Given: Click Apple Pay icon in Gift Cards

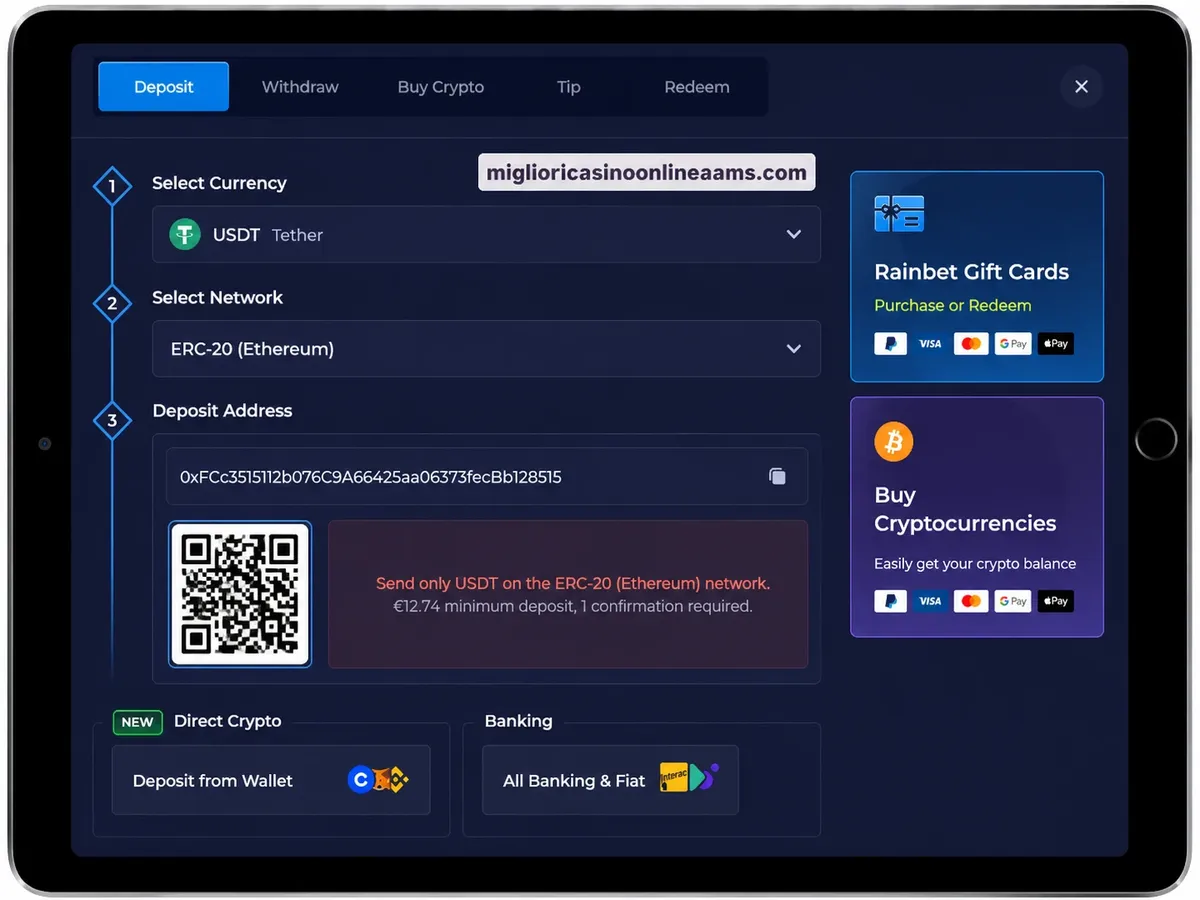Looking at the screenshot, I should click(1055, 344).
